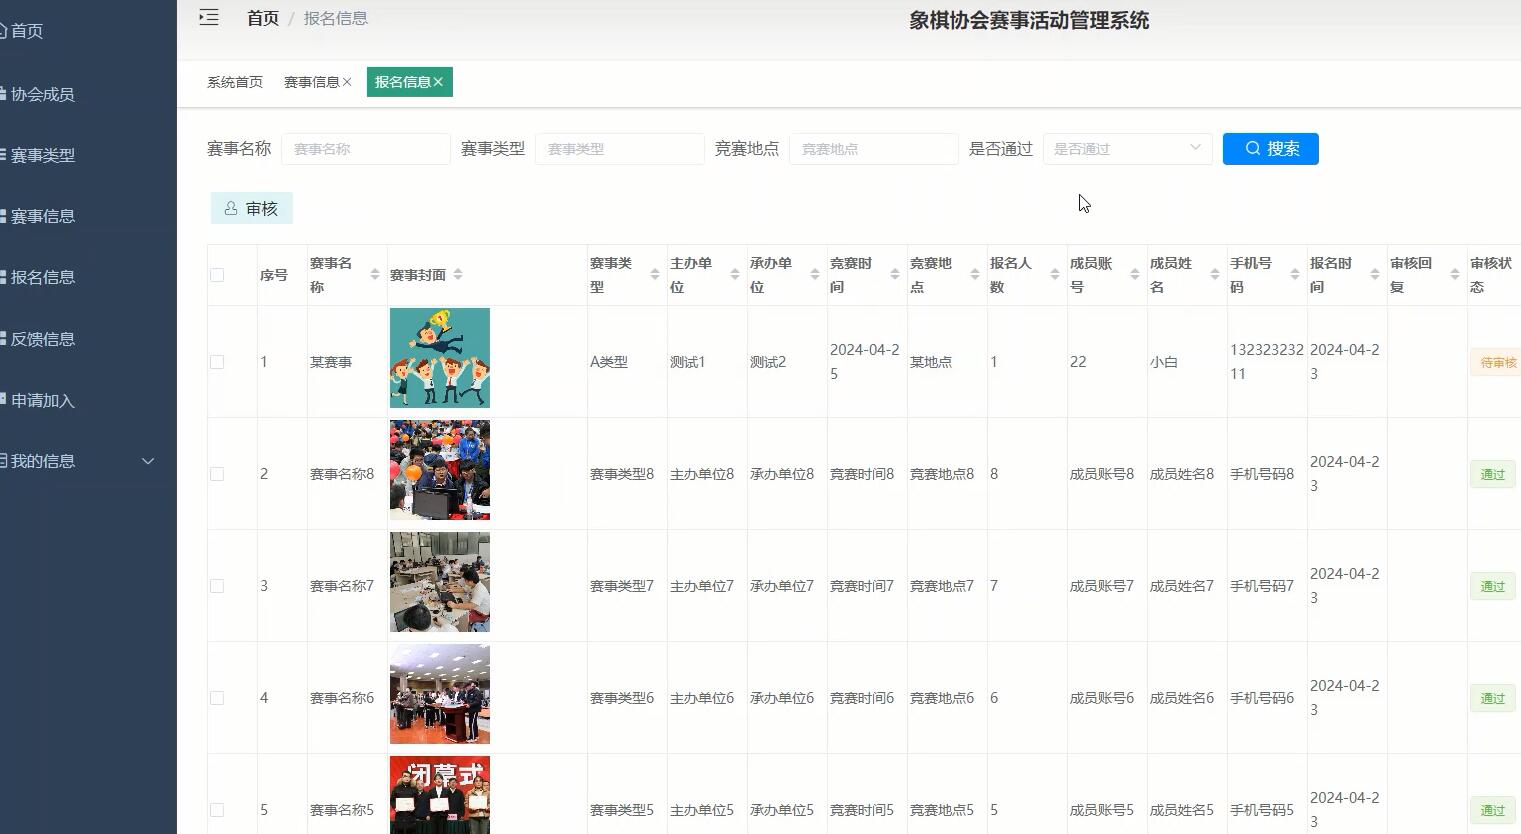Focus the 竞赛地点 search input

click(874, 149)
